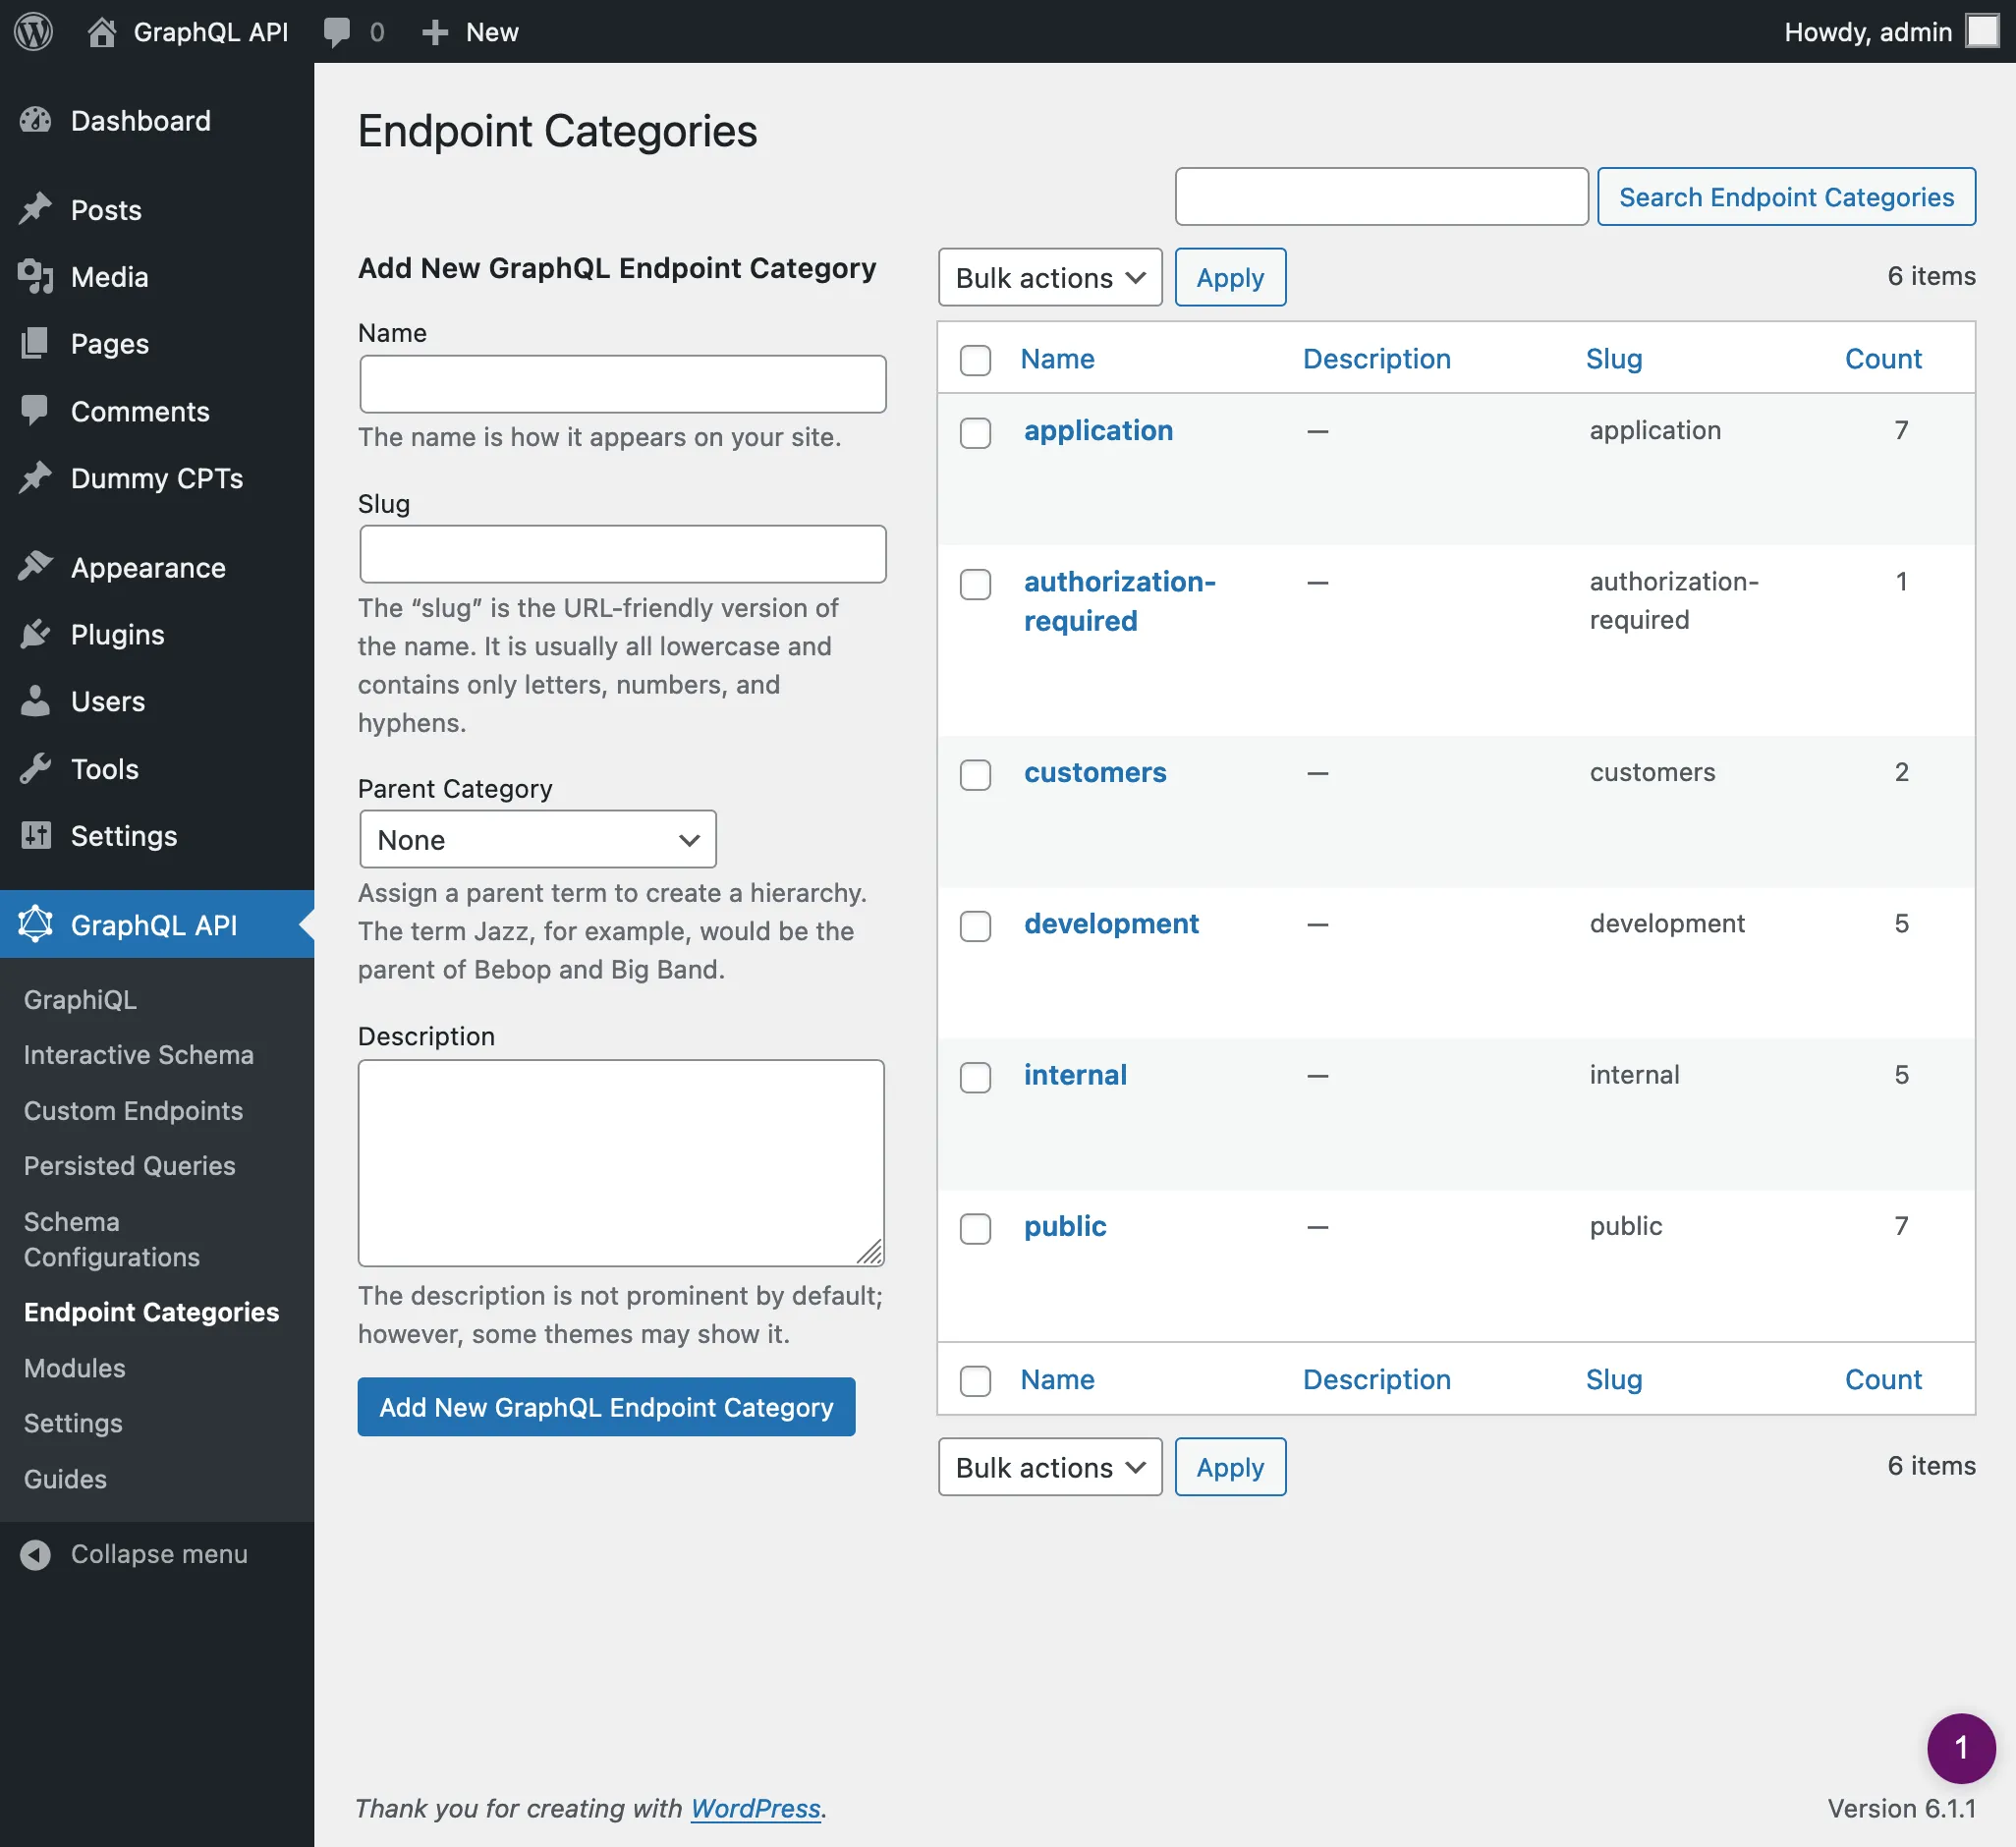
Task: Open Guides section in GraphQL API
Action: point(63,1479)
